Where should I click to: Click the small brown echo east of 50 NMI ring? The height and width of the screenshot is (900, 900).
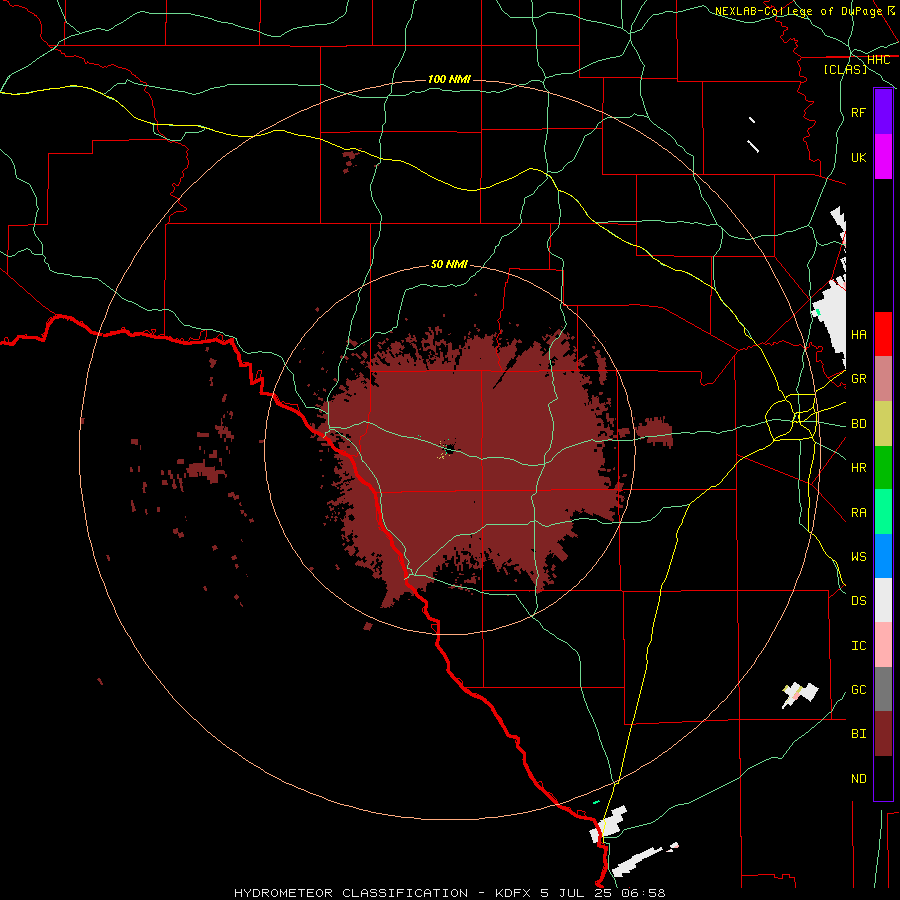point(654,432)
